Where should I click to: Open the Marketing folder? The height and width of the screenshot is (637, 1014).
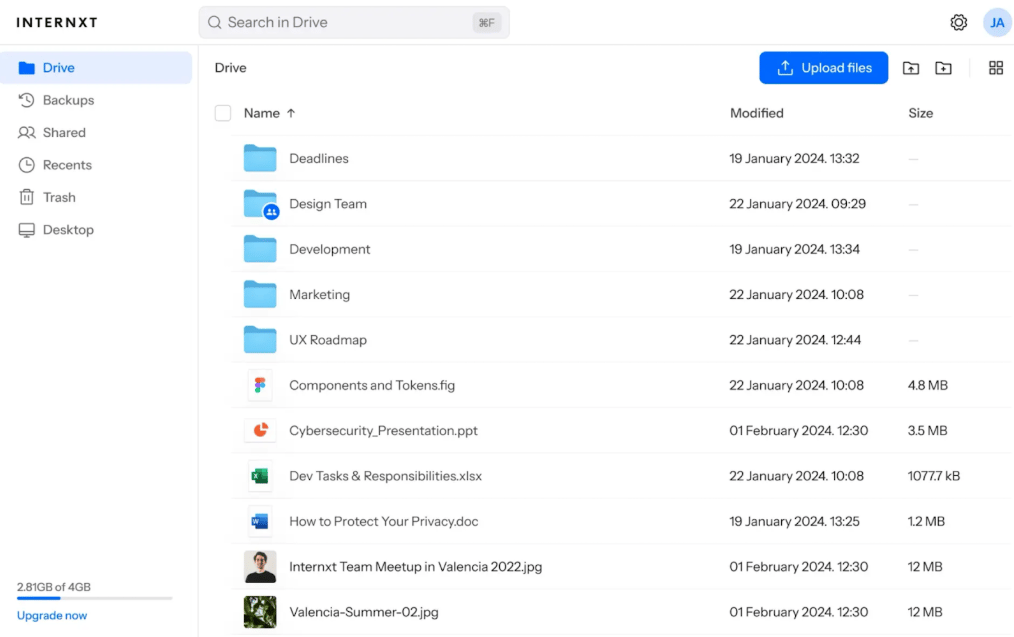click(x=319, y=294)
